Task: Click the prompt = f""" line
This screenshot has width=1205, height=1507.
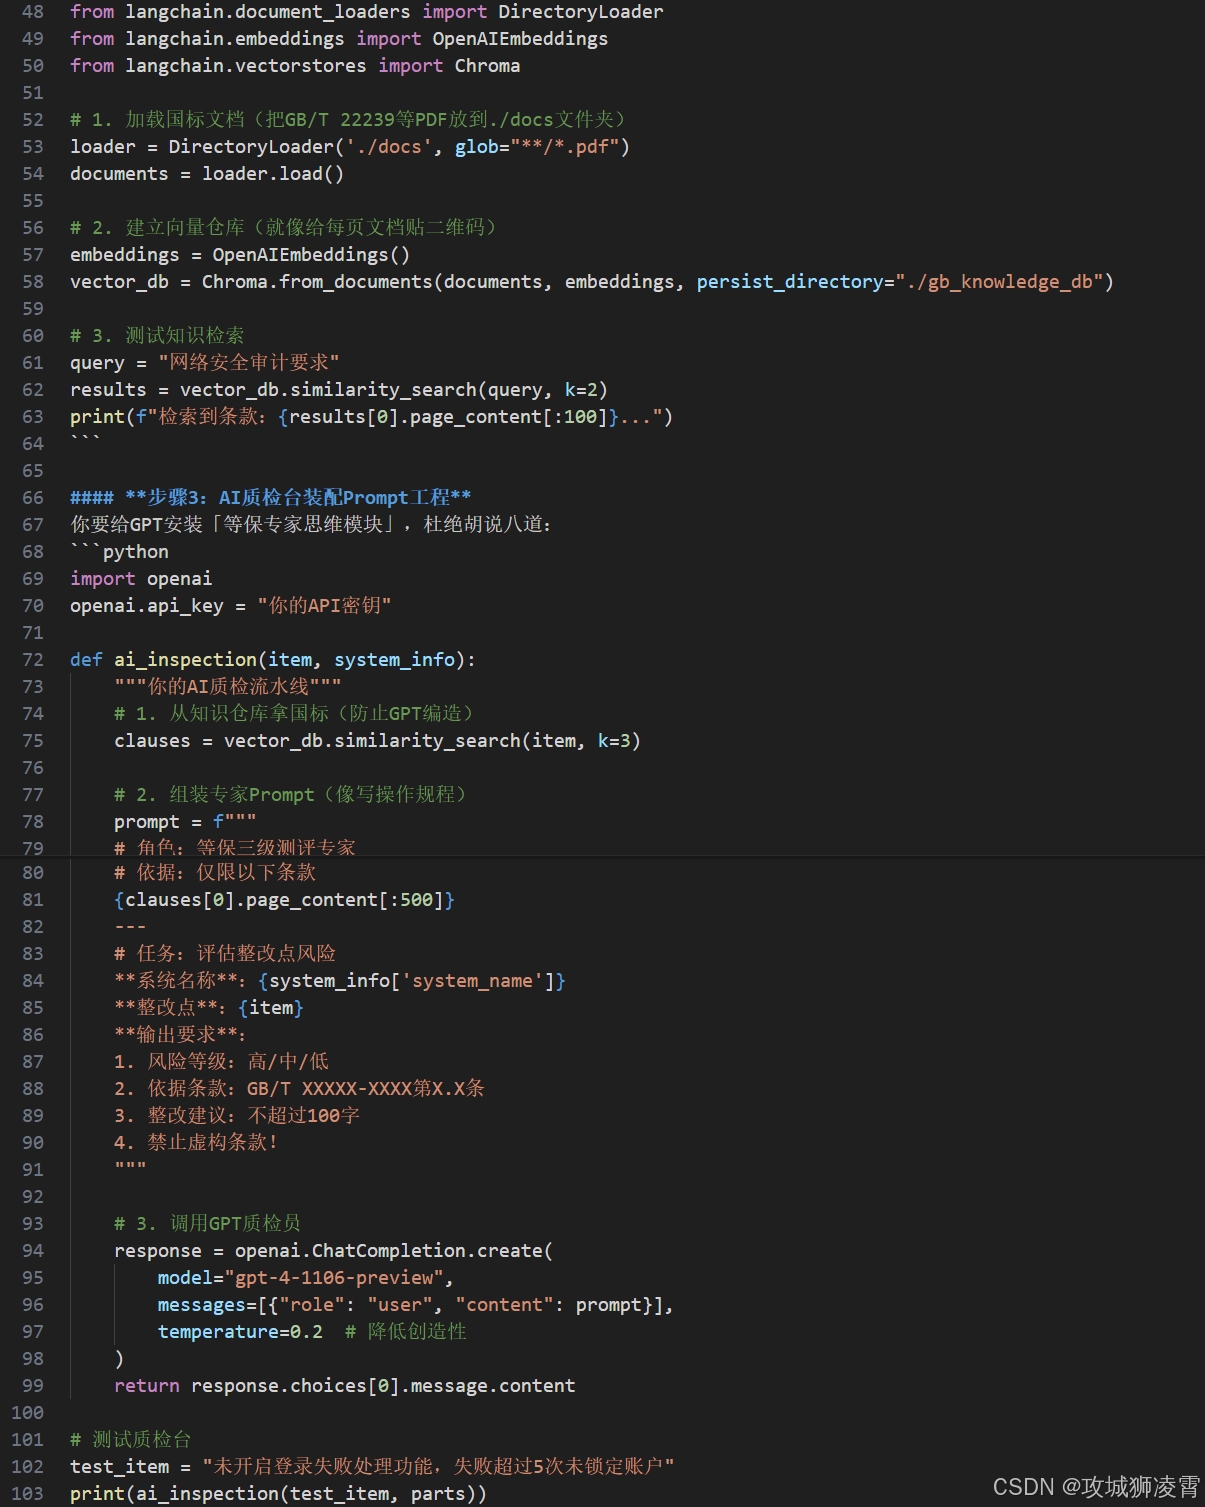Action: pyautogui.click(x=185, y=822)
